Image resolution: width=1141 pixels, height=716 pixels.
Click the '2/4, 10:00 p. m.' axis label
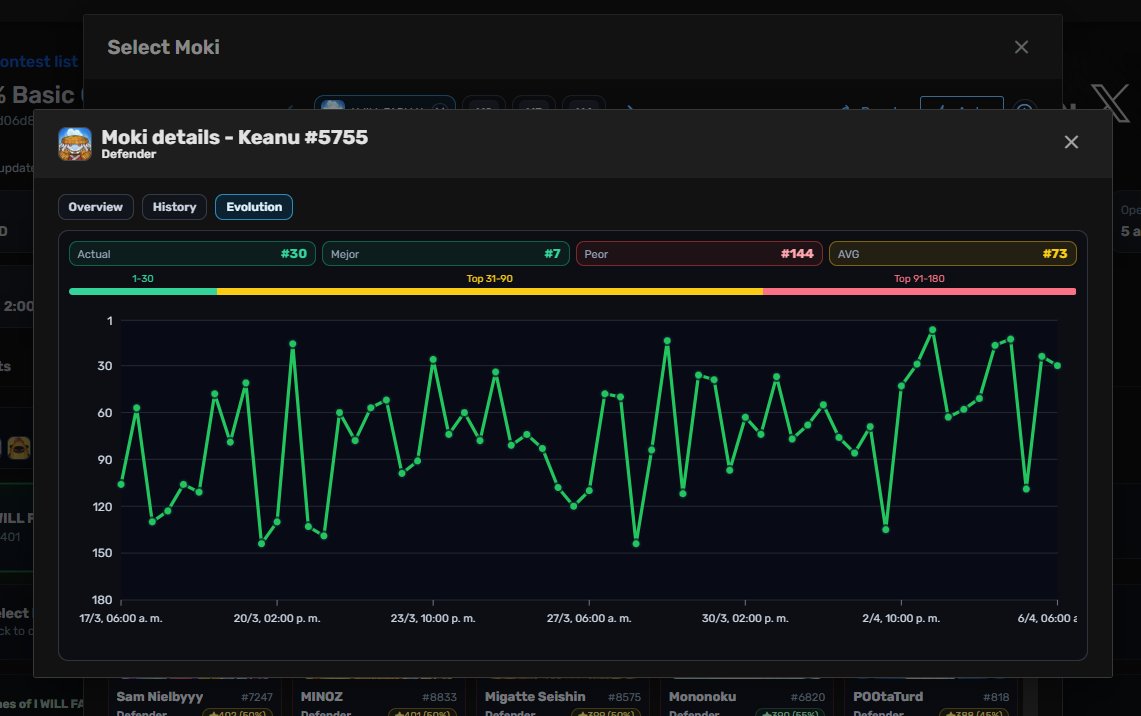902,618
